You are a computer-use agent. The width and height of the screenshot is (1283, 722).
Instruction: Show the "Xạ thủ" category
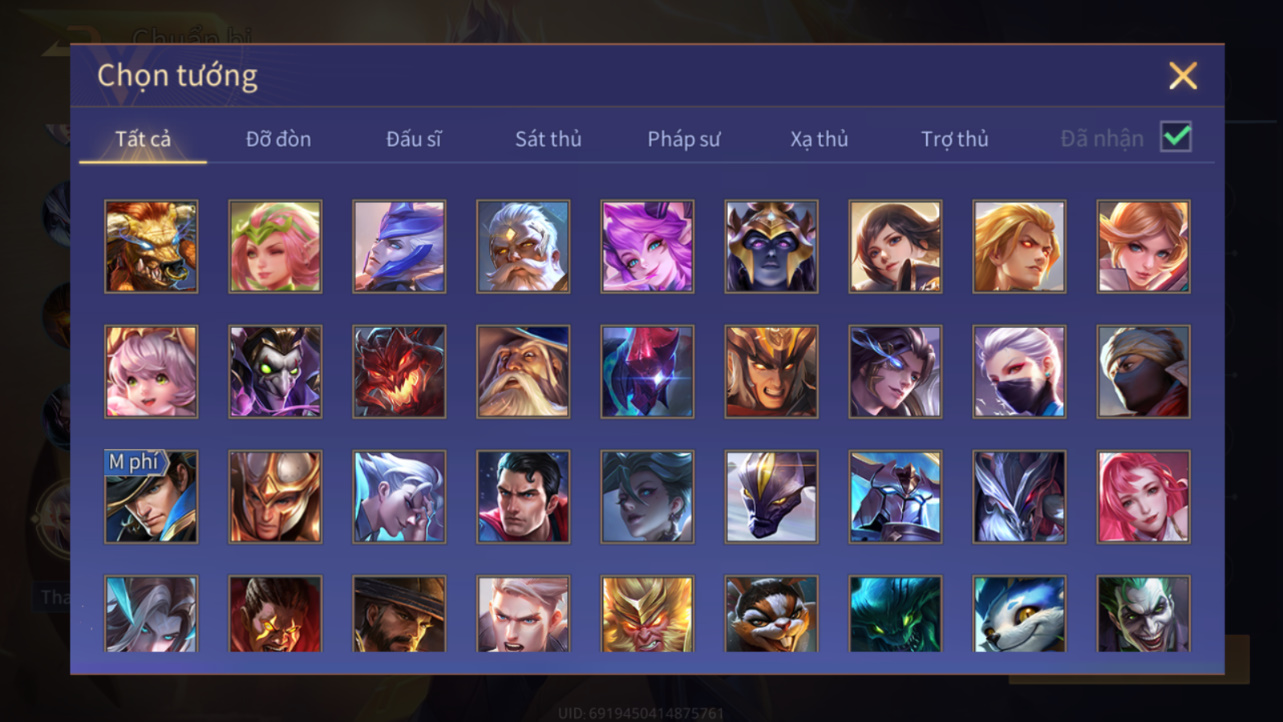pos(819,139)
